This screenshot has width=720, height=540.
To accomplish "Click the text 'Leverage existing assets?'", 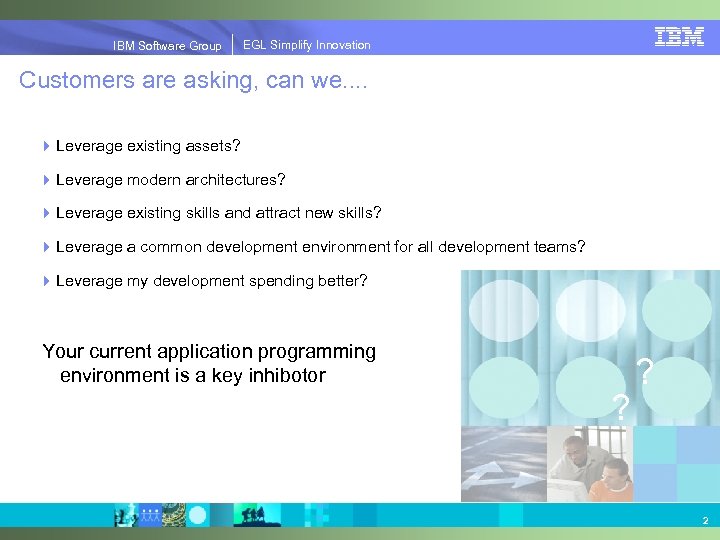I will (148, 146).
